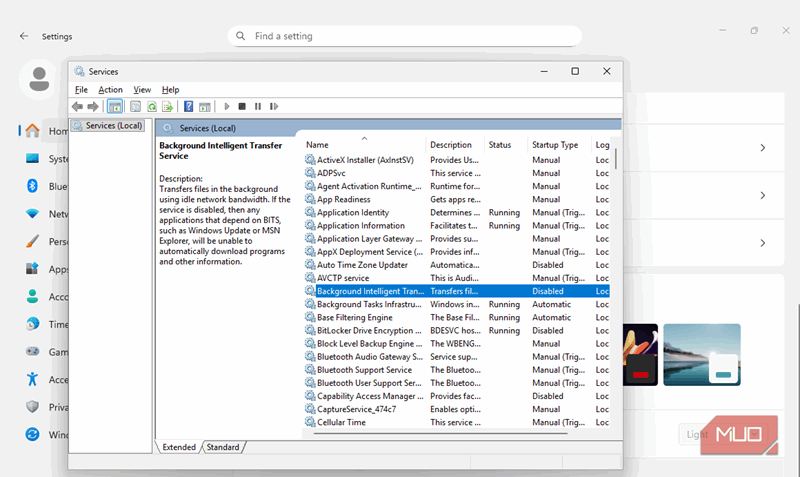Open the File menu

coord(81,90)
